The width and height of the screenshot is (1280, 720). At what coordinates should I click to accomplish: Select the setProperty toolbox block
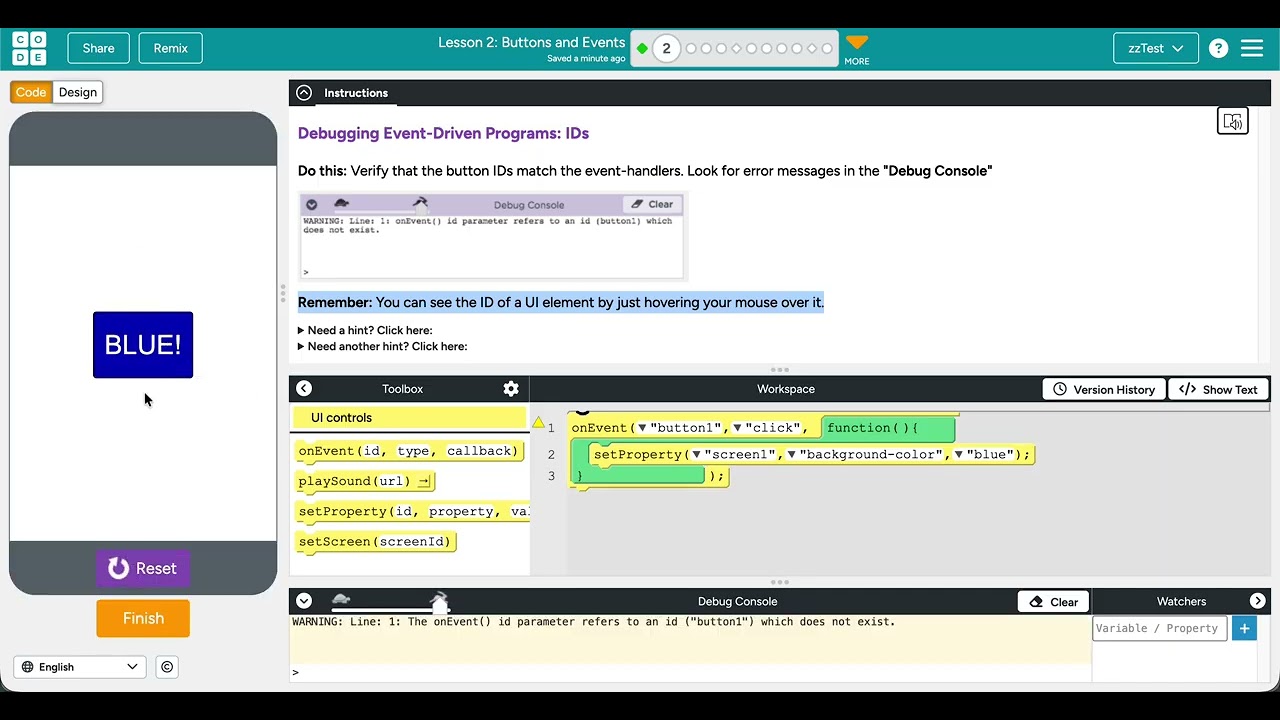point(413,511)
